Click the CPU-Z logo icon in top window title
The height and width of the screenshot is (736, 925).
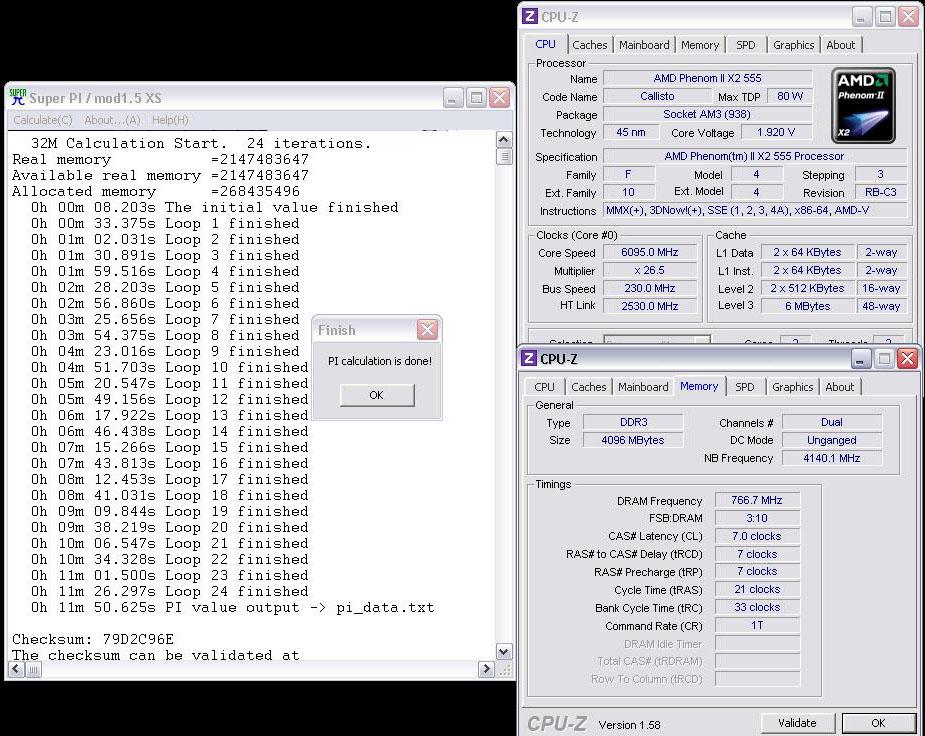530,17
